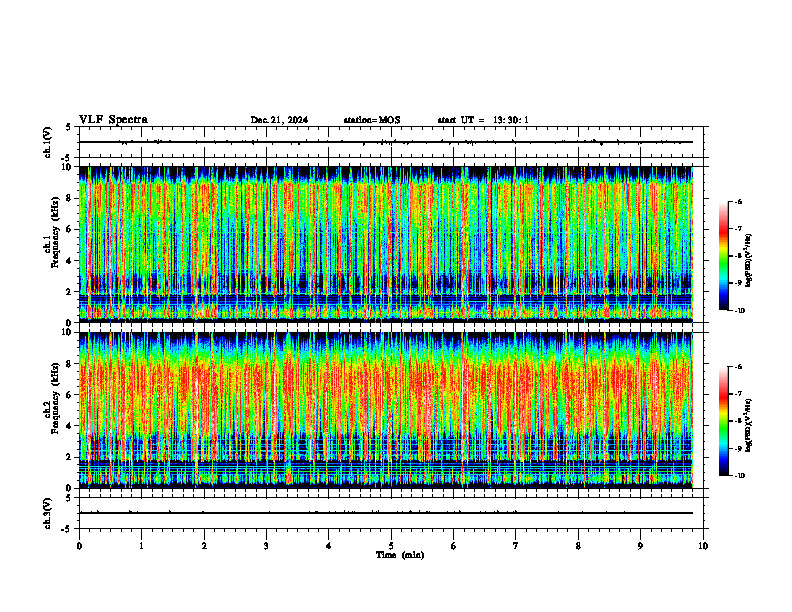The width and height of the screenshot is (792, 612).
Task: Click the ch.1 frequency tick label '6'
Action: click(x=70, y=229)
